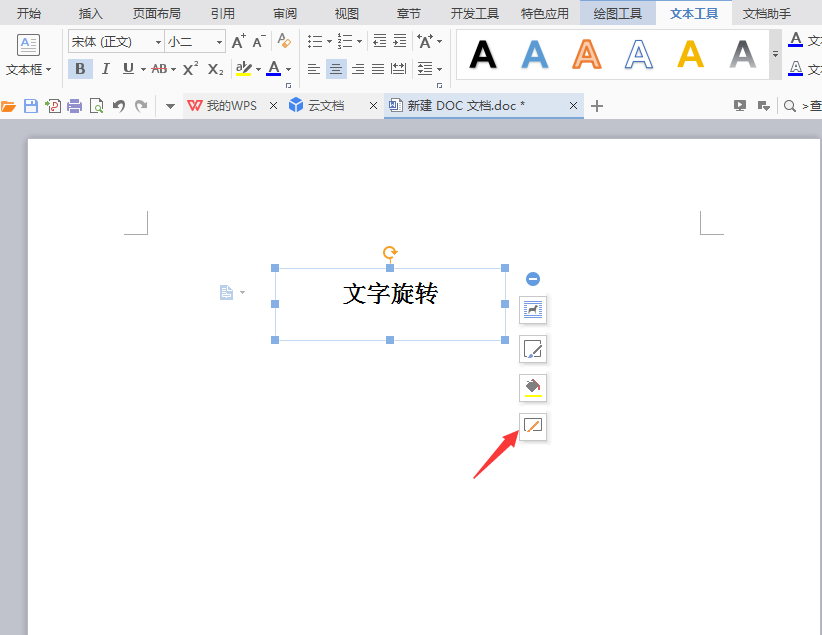Apply subscript X₂ formatting
Viewport: 822px width, 635px height.
click(215, 69)
